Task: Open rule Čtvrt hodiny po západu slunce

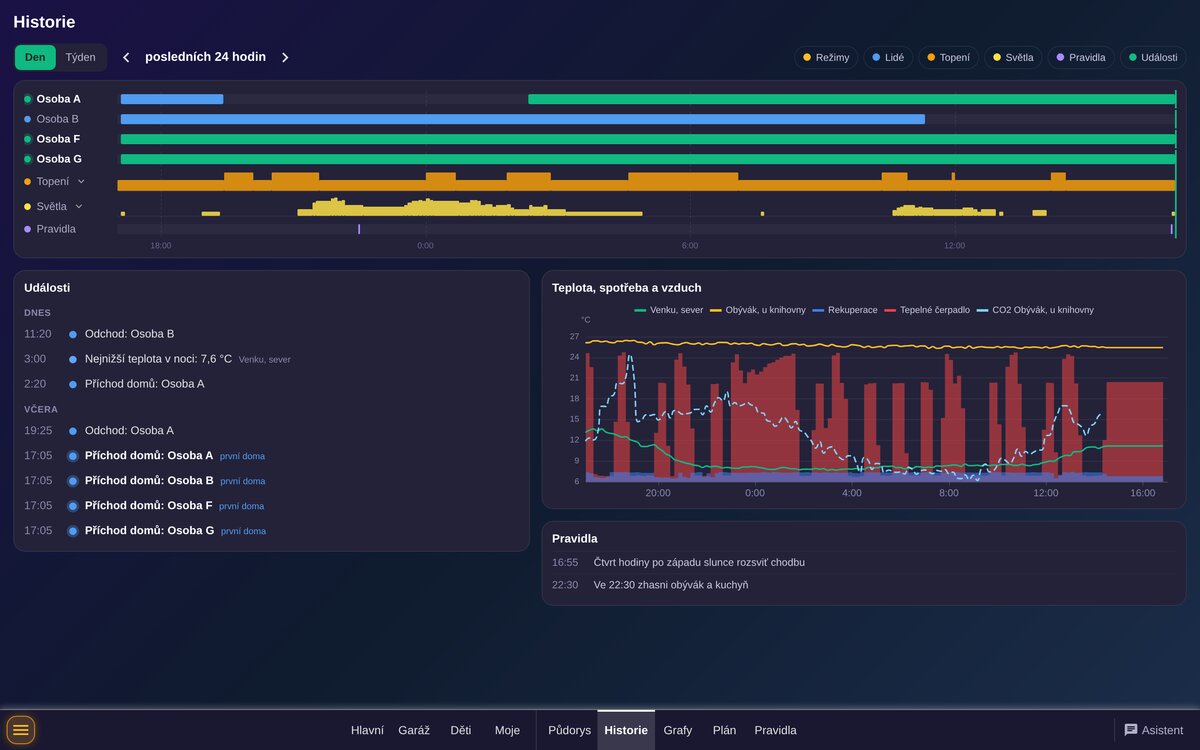Action: [x=864, y=562]
